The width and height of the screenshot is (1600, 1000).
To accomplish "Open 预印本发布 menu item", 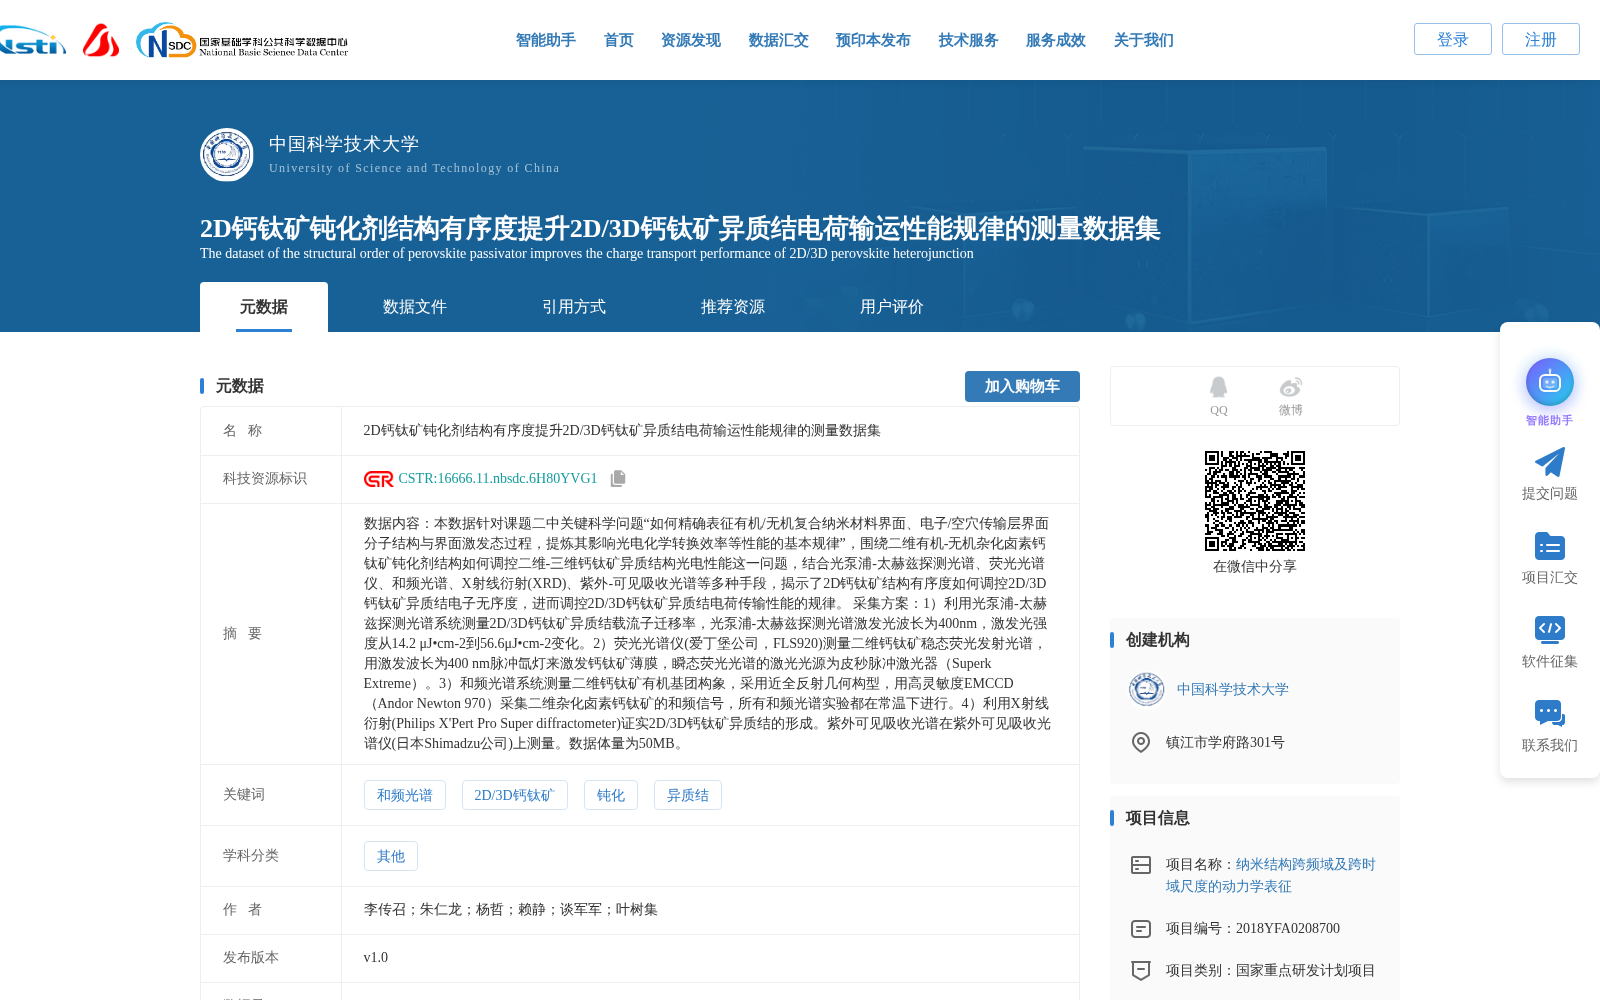I will (x=873, y=40).
